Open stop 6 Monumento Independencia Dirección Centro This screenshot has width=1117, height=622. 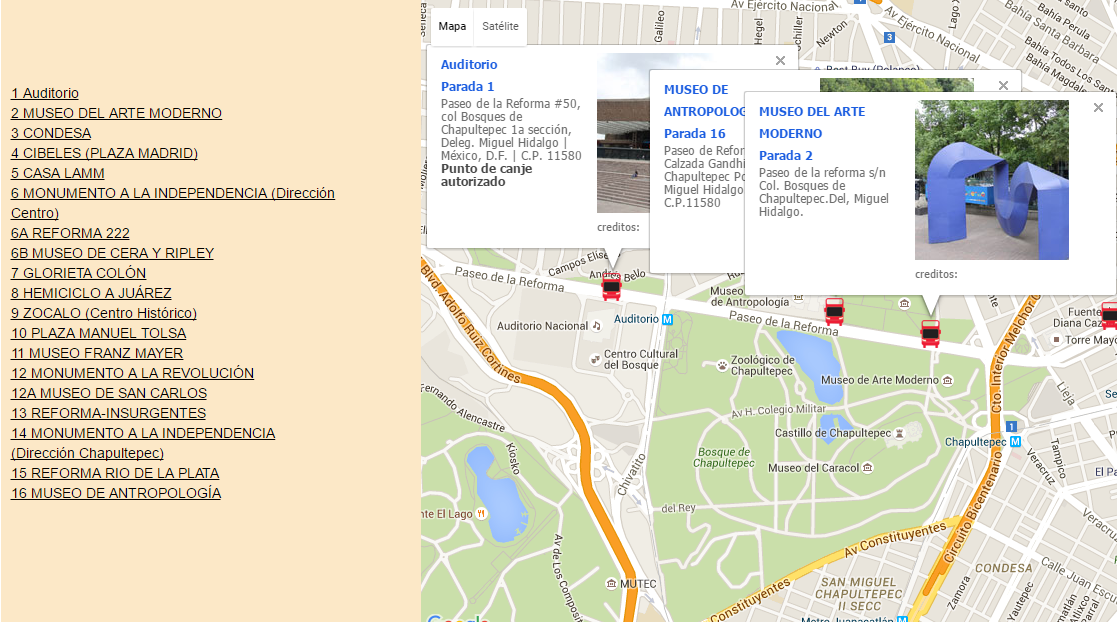[x=172, y=203]
